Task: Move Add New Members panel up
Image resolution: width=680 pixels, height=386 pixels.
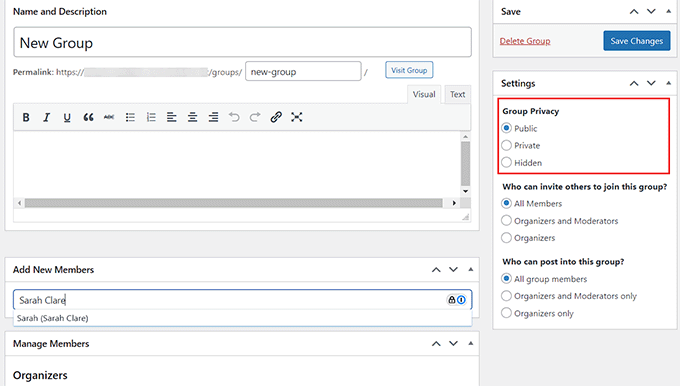Action: point(436,270)
